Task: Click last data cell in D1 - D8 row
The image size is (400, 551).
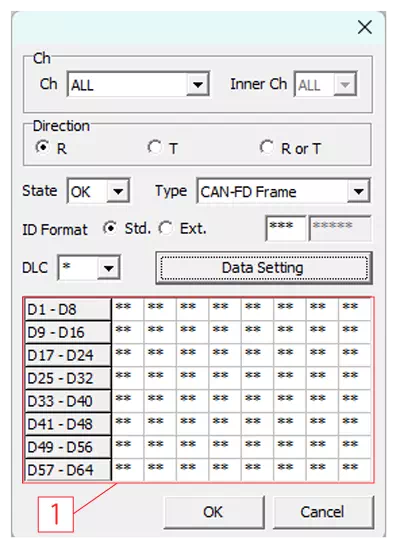Action: click(355, 309)
